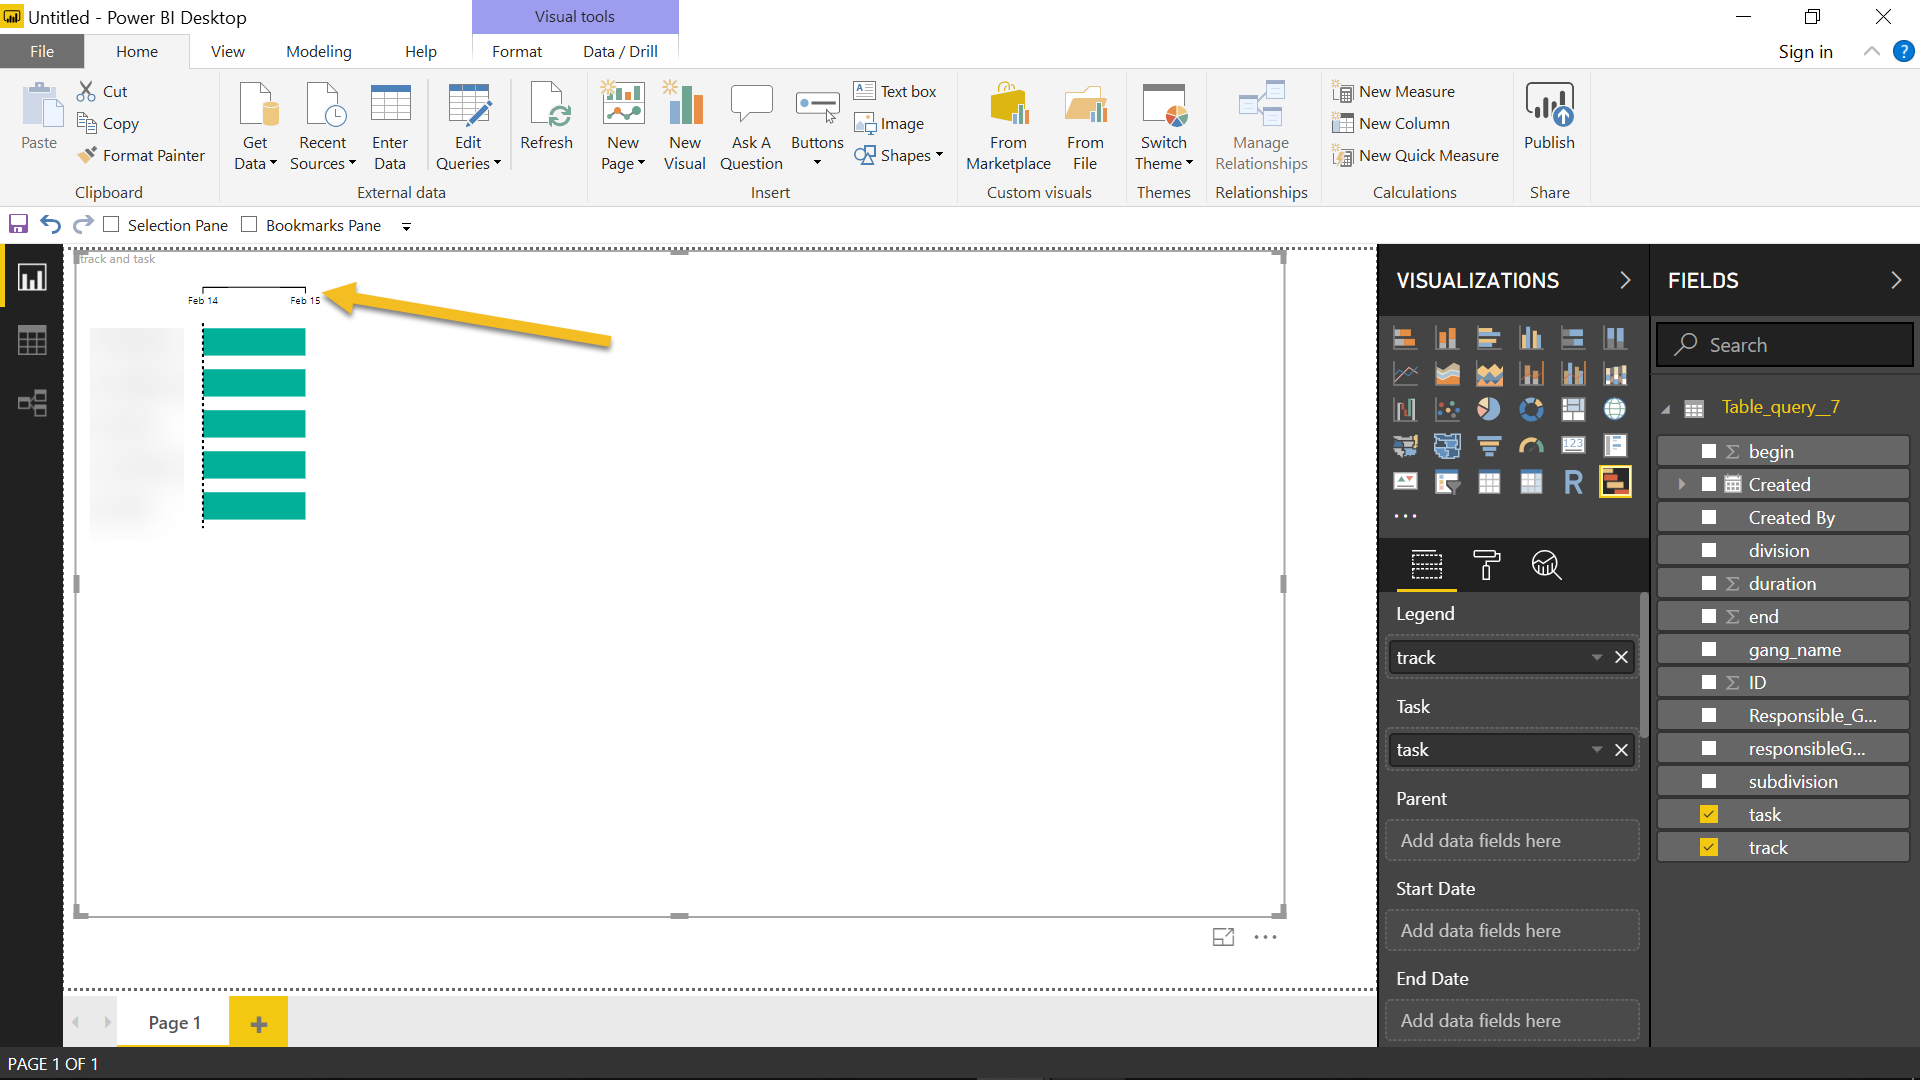This screenshot has height=1080, width=1920.
Task: Select the donut chart visualization
Action: coord(1530,409)
